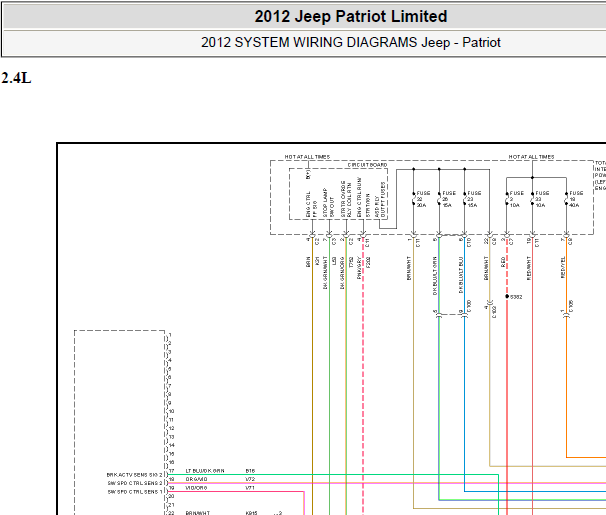
Task: Click the 'RED/YEL' wire label
Action: point(563,267)
